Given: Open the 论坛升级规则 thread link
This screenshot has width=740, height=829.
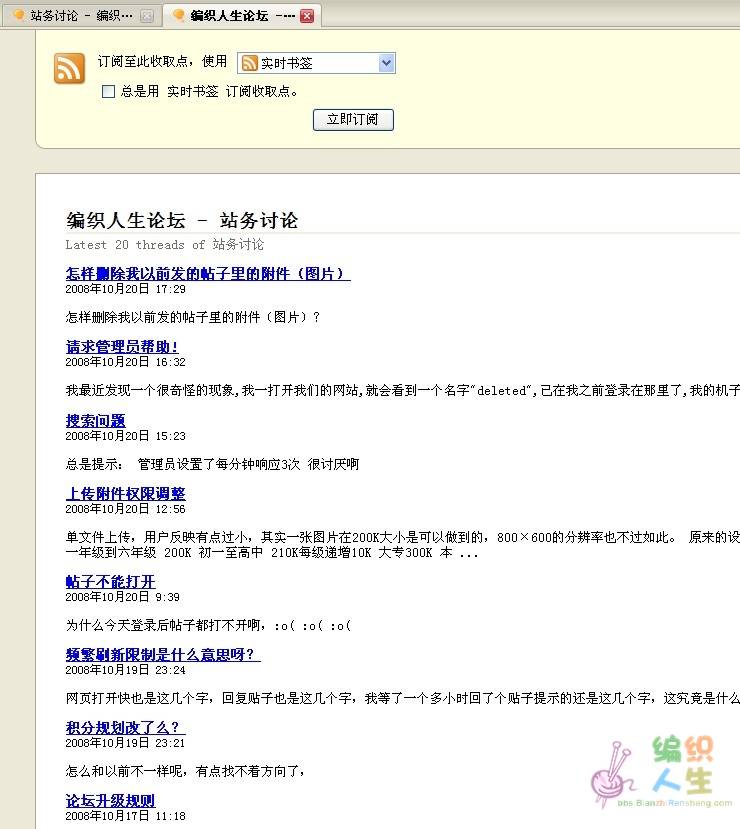Looking at the screenshot, I should tap(110, 800).
